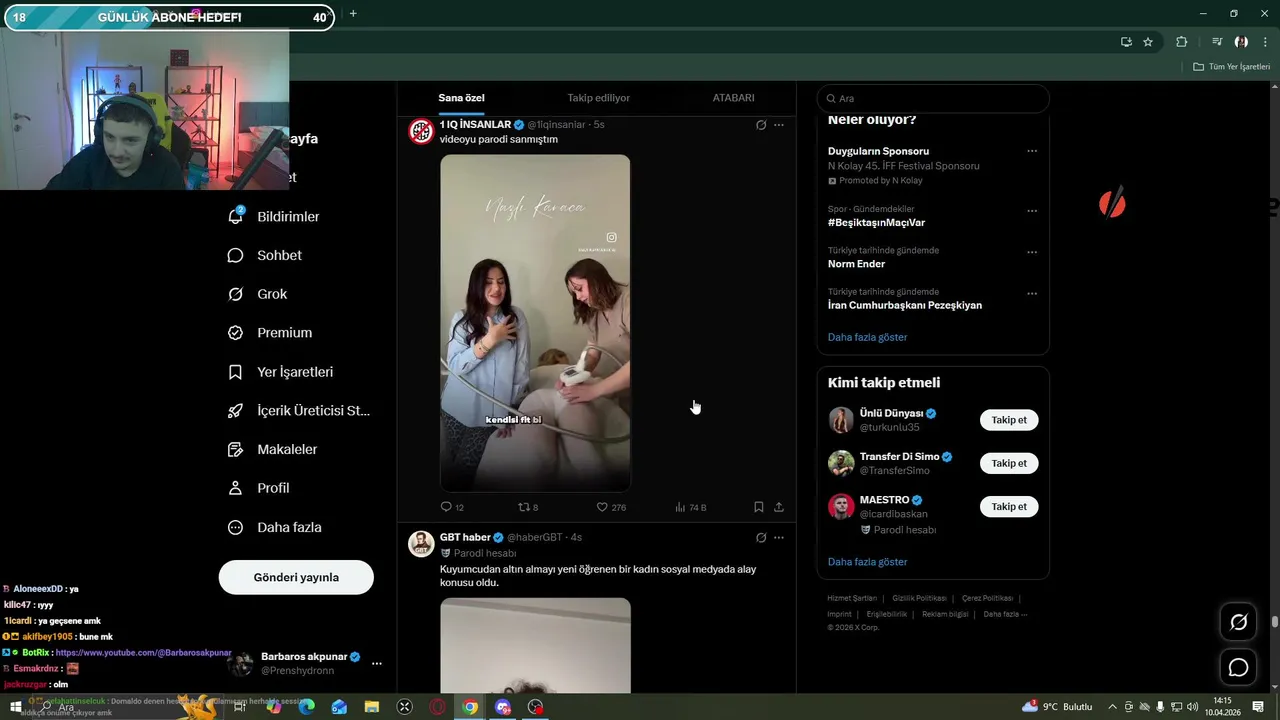Open Gizlilik Politikası footer link
The width and height of the screenshot is (1280, 720).
[x=919, y=598]
